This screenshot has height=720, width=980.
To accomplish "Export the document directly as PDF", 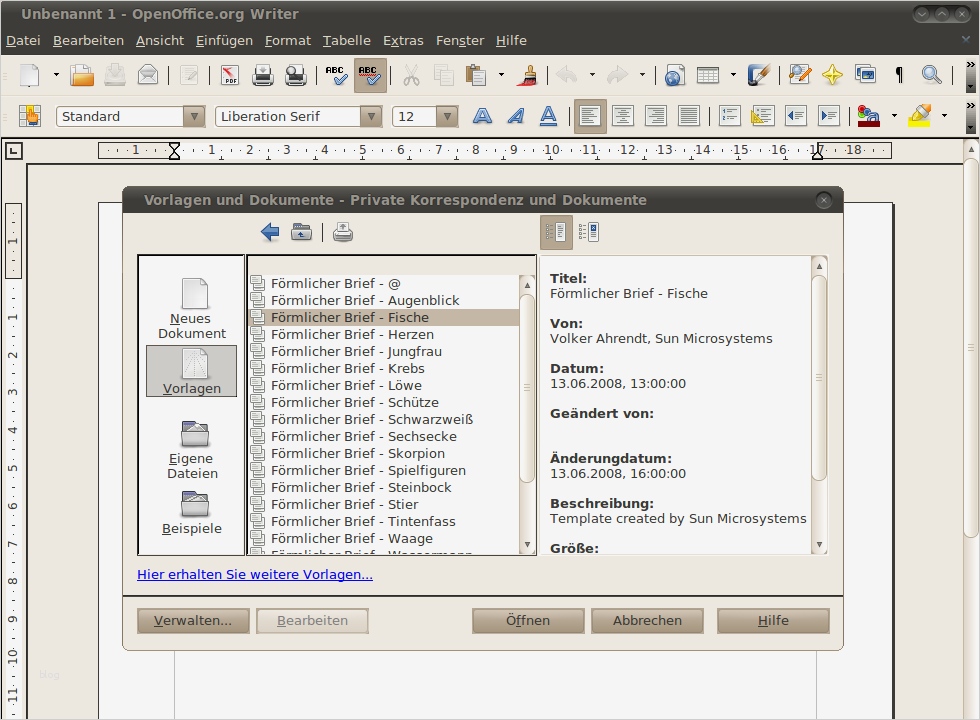I will point(230,75).
